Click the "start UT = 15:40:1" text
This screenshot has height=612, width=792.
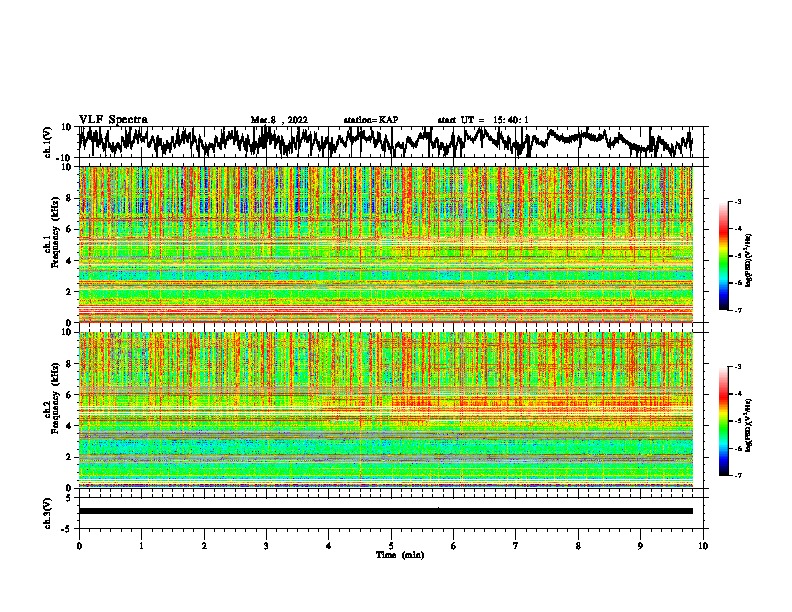[x=483, y=120]
